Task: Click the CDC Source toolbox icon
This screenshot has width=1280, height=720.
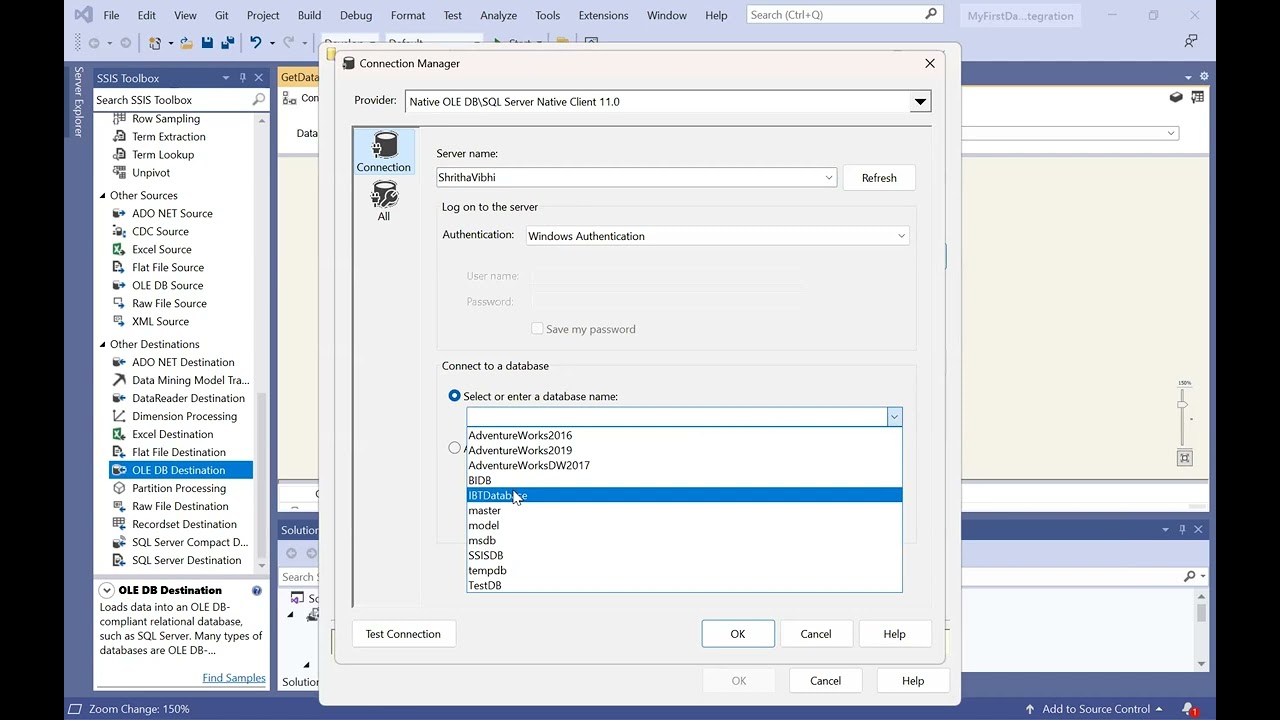Action: click(x=119, y=232)
